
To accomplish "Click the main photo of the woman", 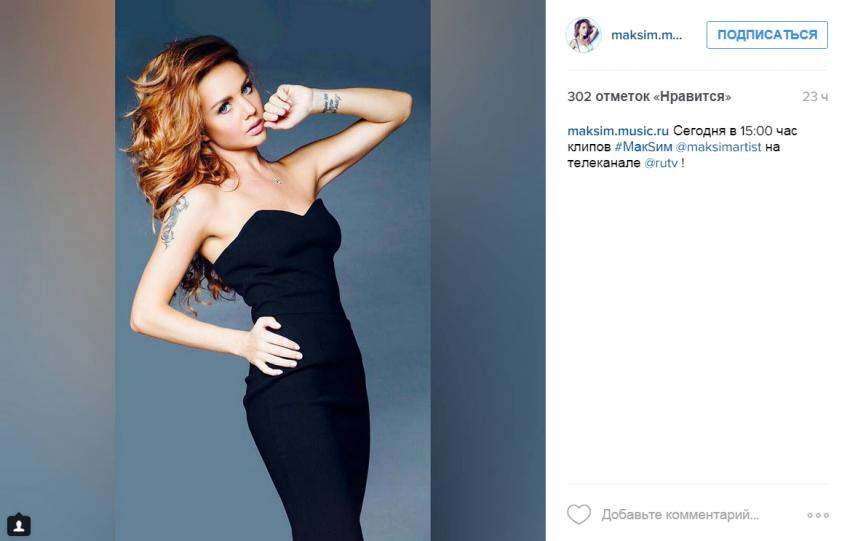I will (x=273, y=270).
